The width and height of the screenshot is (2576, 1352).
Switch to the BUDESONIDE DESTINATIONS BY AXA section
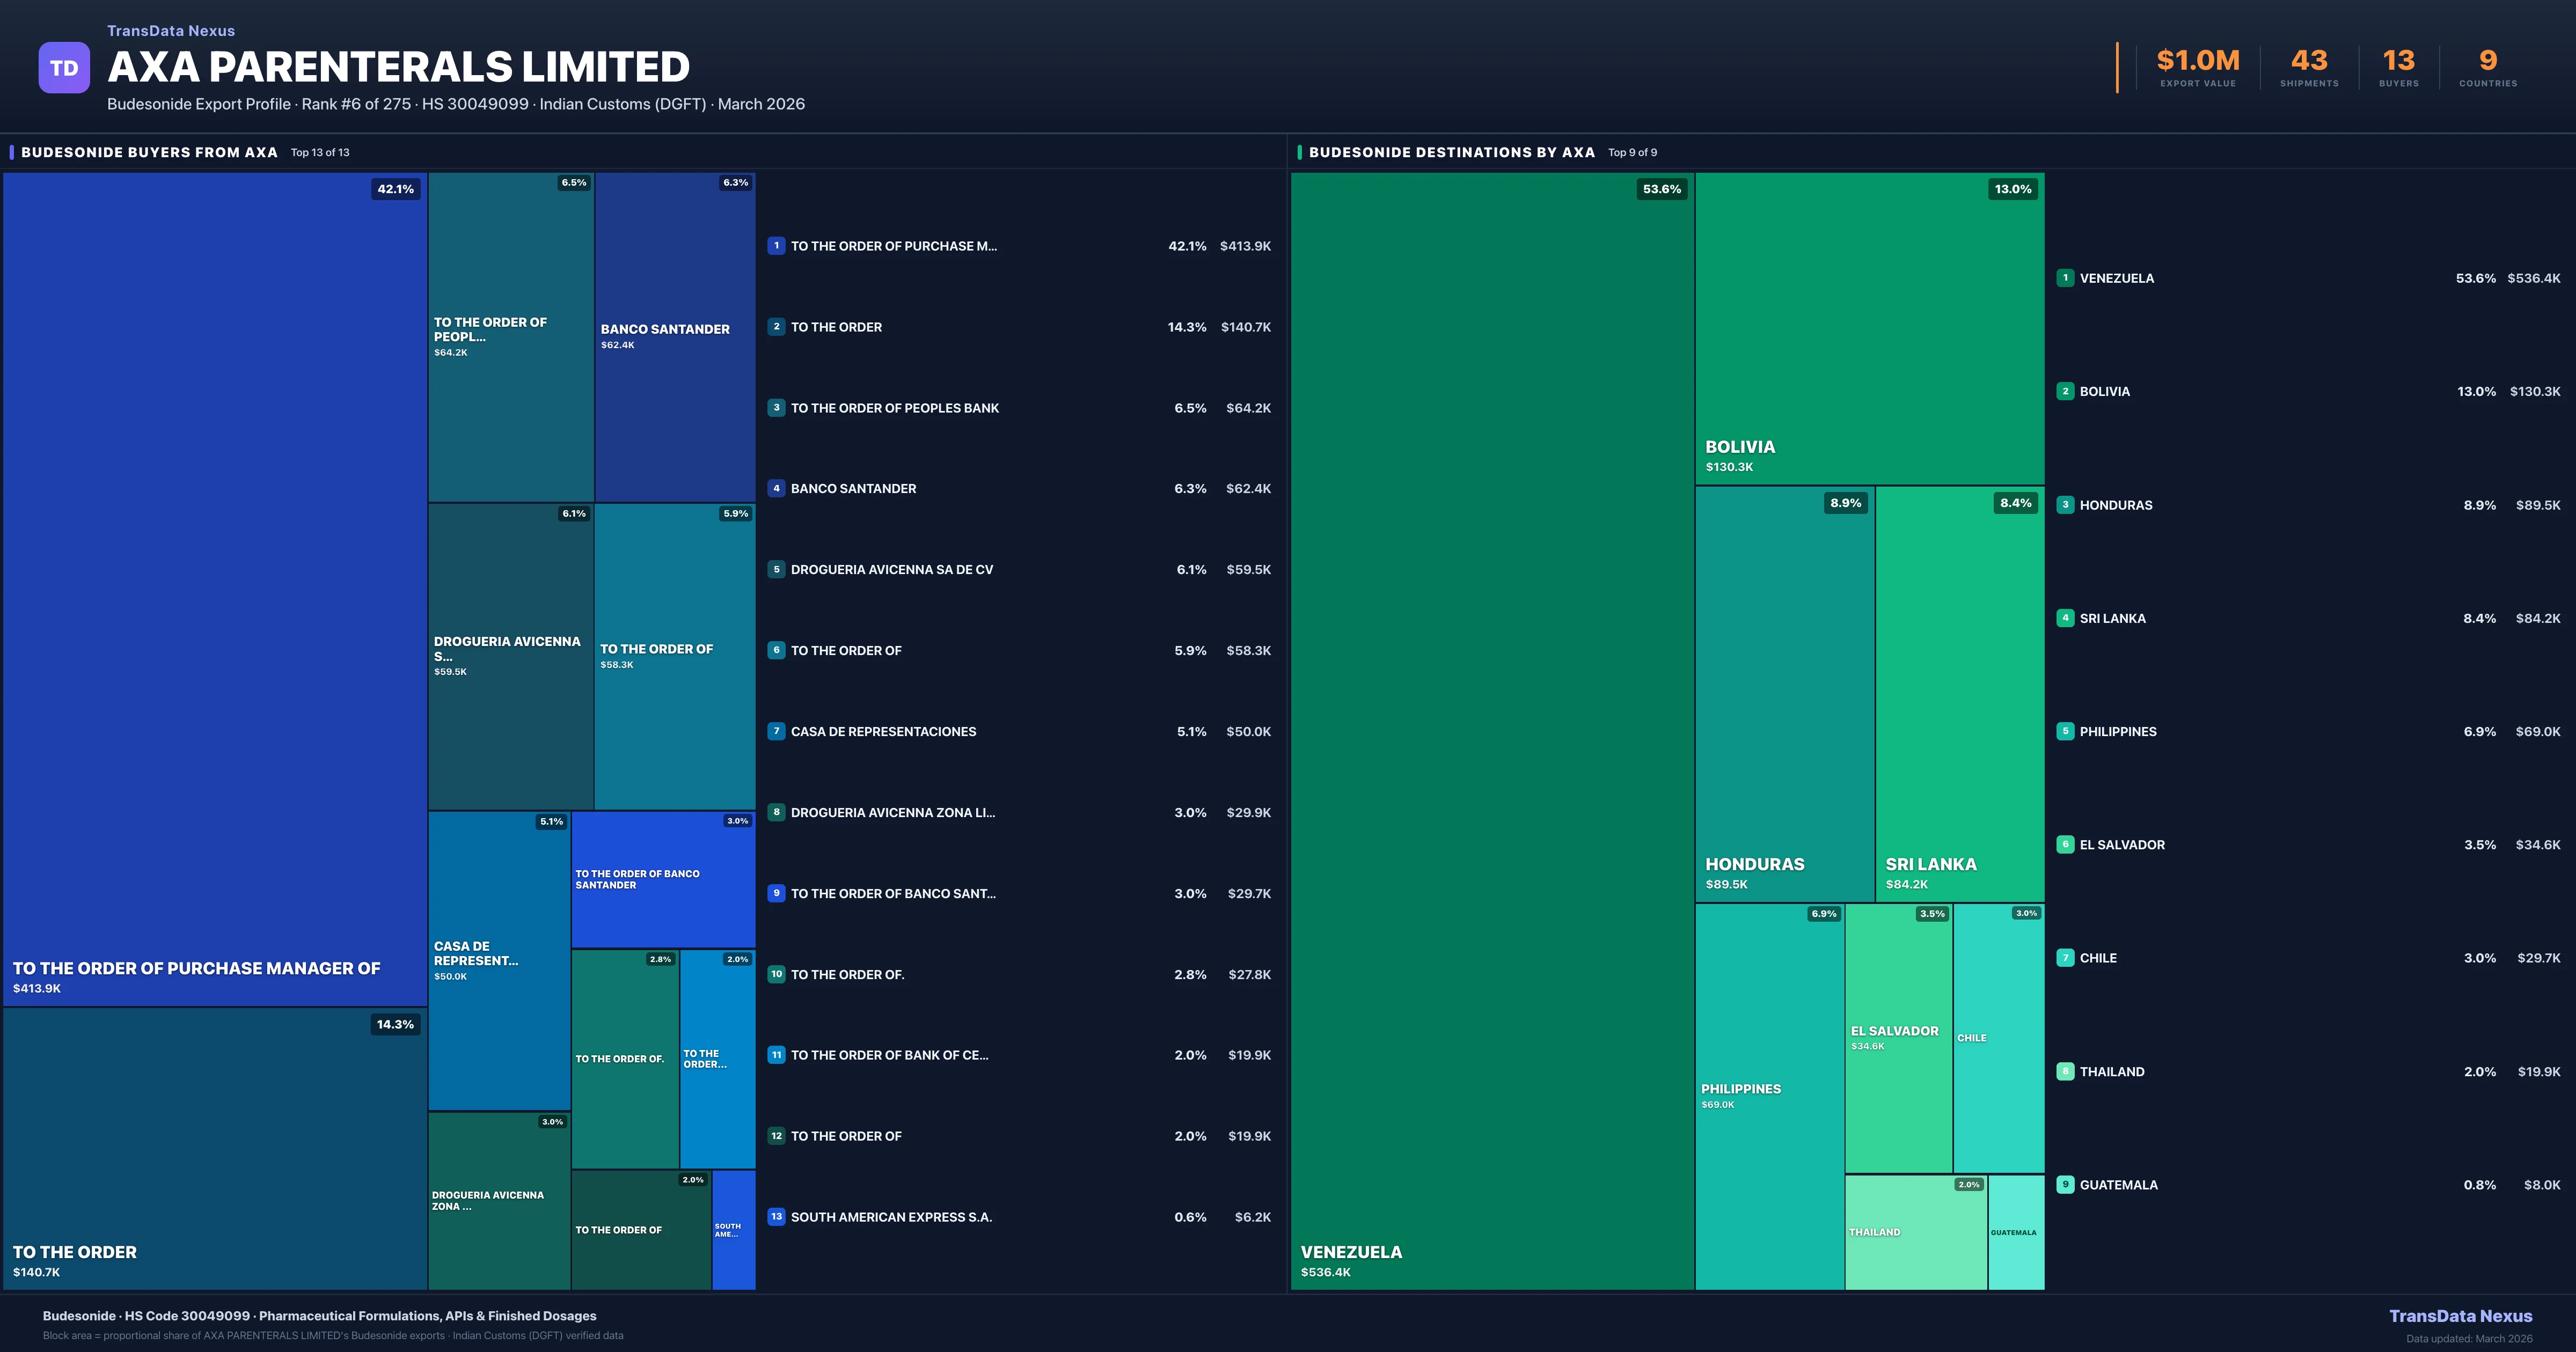(x=1450, y=152)
